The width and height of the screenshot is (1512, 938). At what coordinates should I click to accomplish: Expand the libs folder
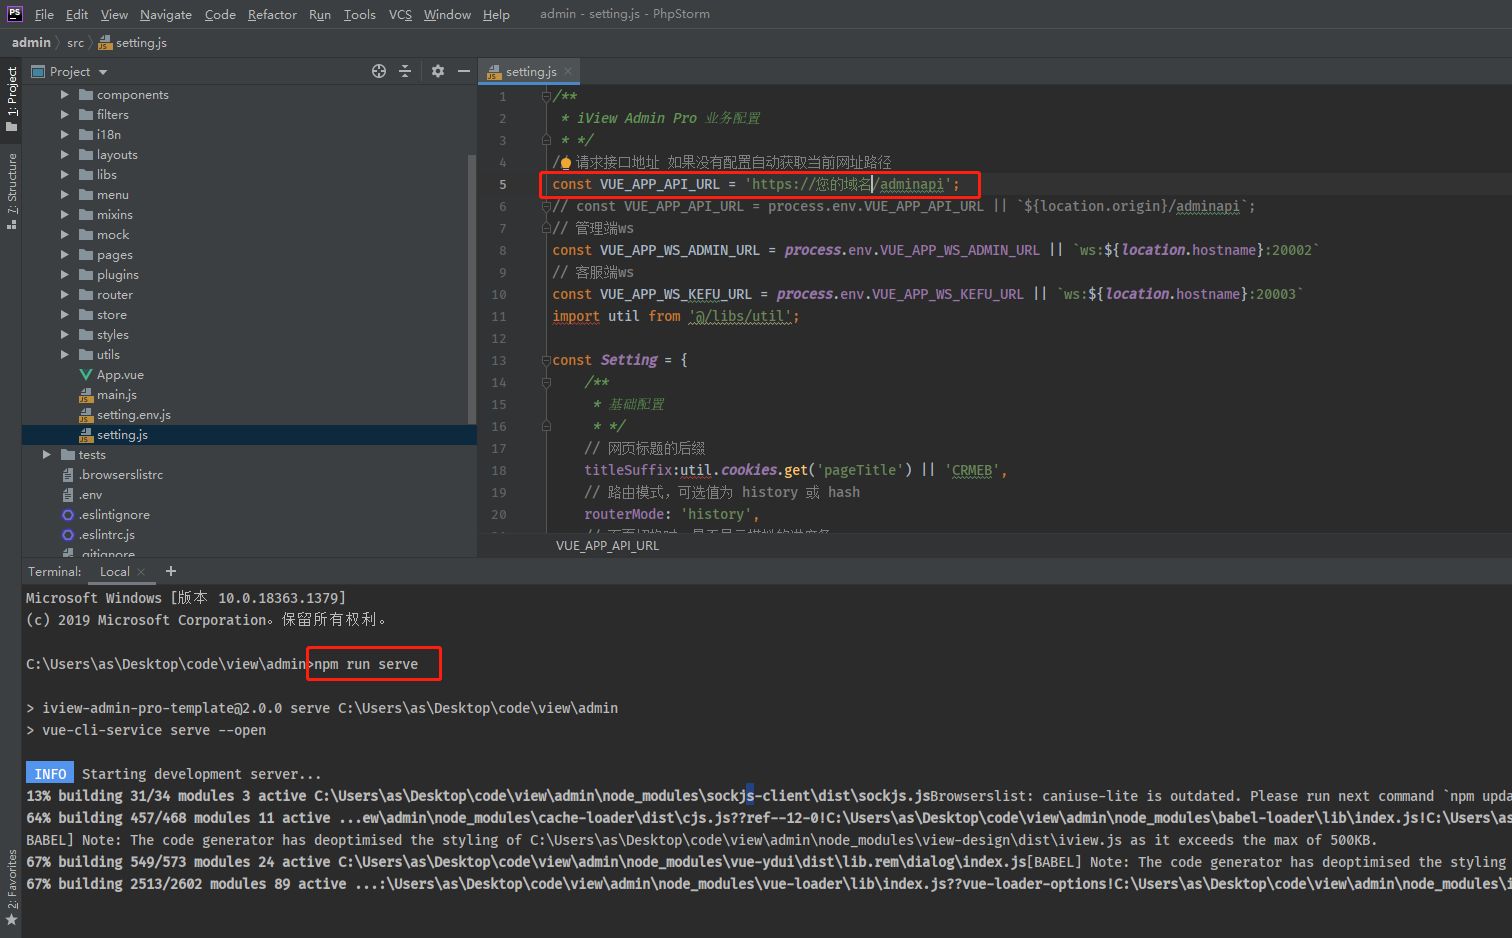65,175
